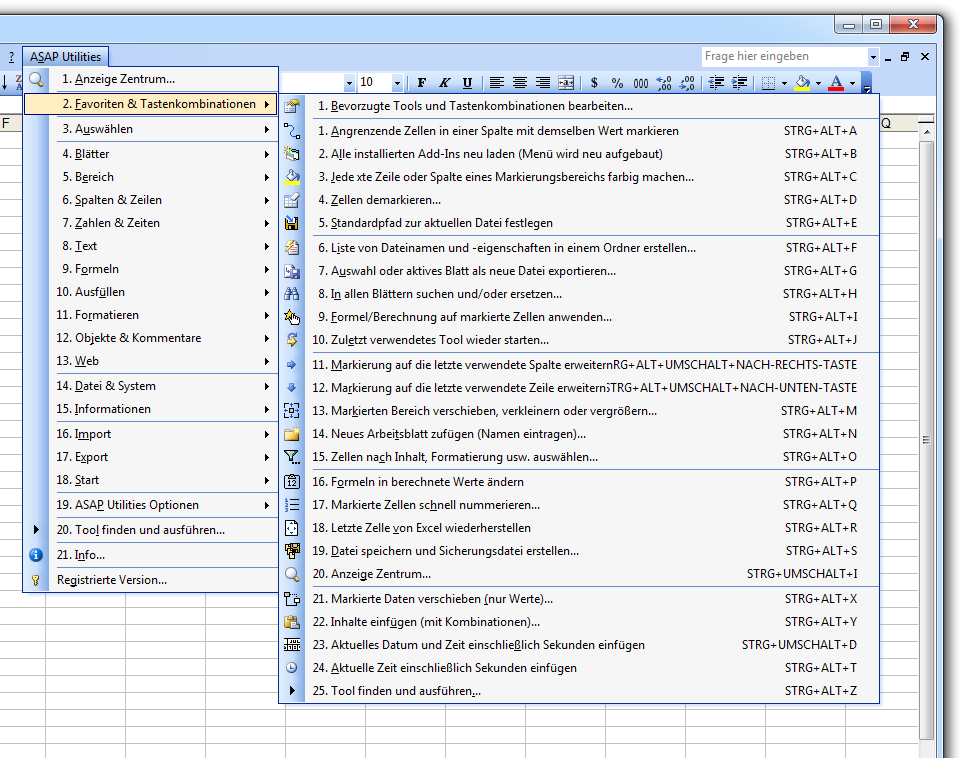The width and height of the screenshot is (964, 758).
Task: Click the fill color bucket icon
Action: pyautogui.click(x=802, y=82)
